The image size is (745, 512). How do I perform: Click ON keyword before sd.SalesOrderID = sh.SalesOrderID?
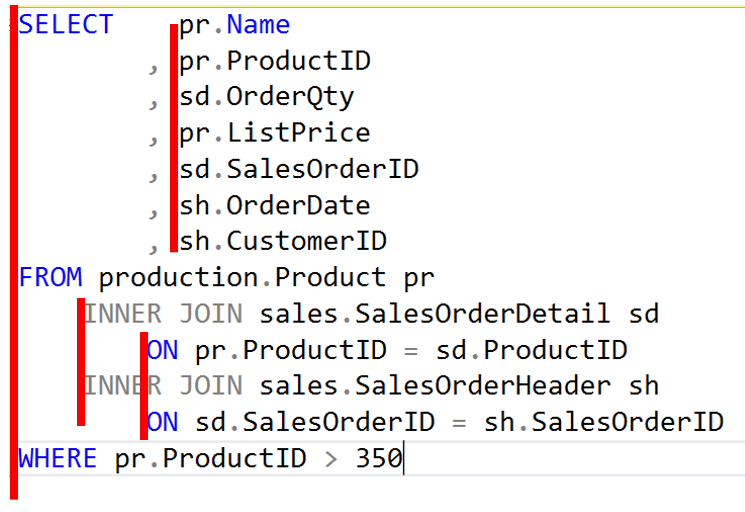click(163, 422)
